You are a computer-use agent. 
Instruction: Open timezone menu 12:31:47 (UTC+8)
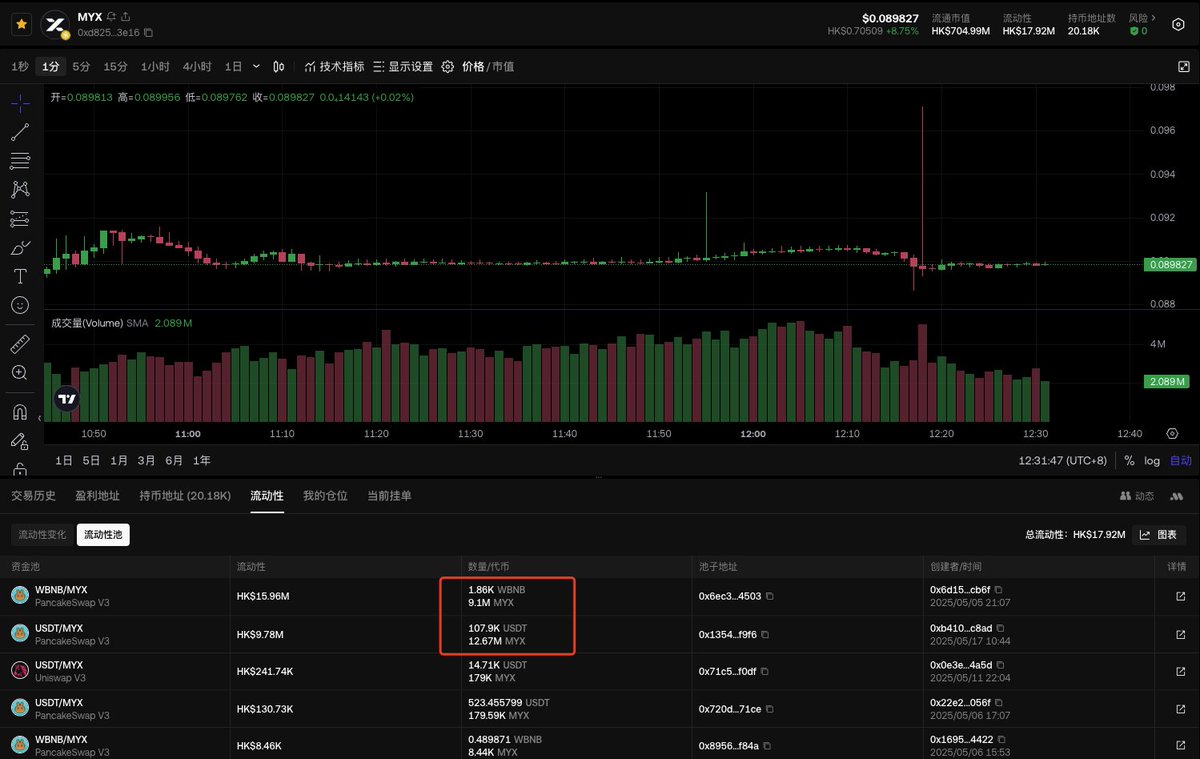click(1063, 461)
